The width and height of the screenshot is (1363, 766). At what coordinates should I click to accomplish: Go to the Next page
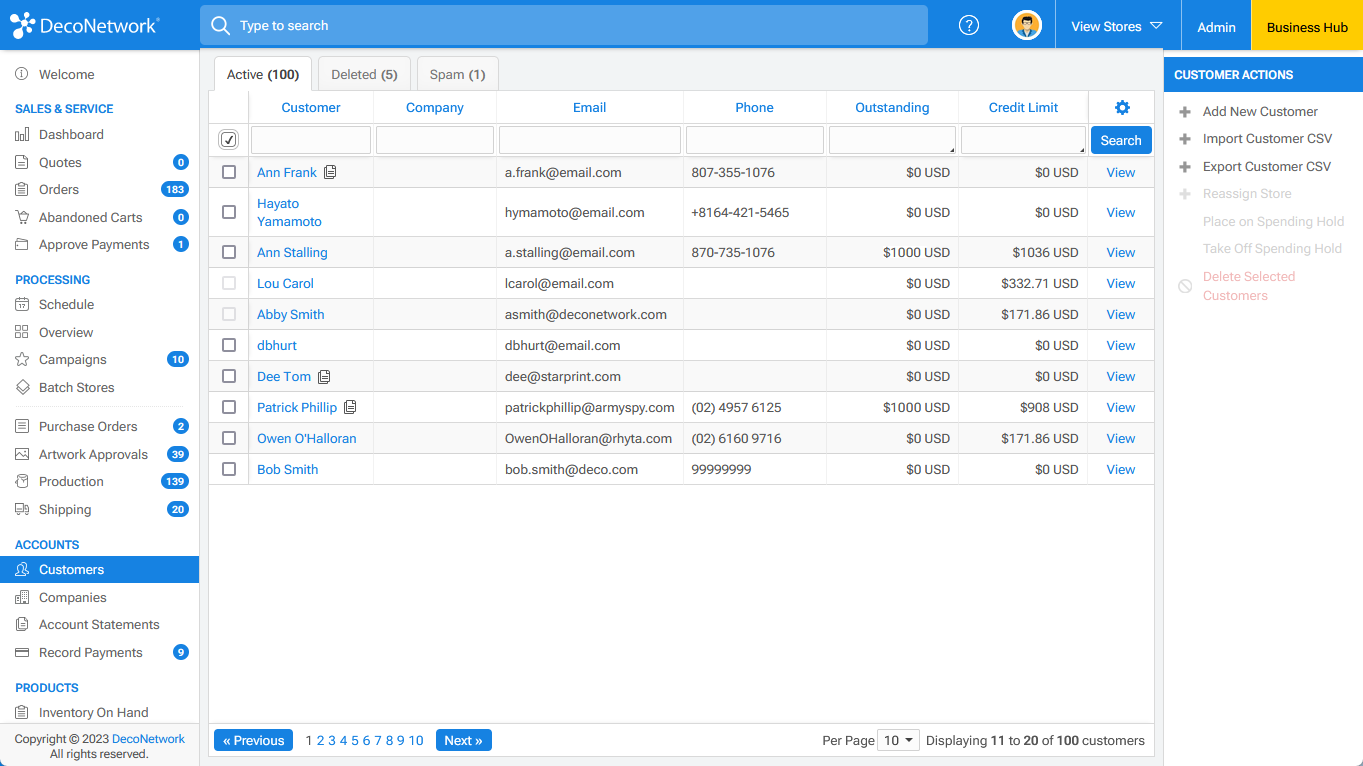(464, 740)
